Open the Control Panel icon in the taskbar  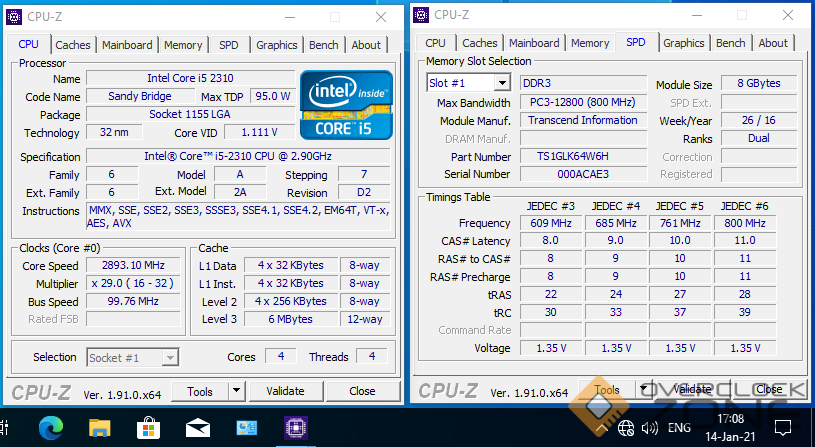click(247, 428)
